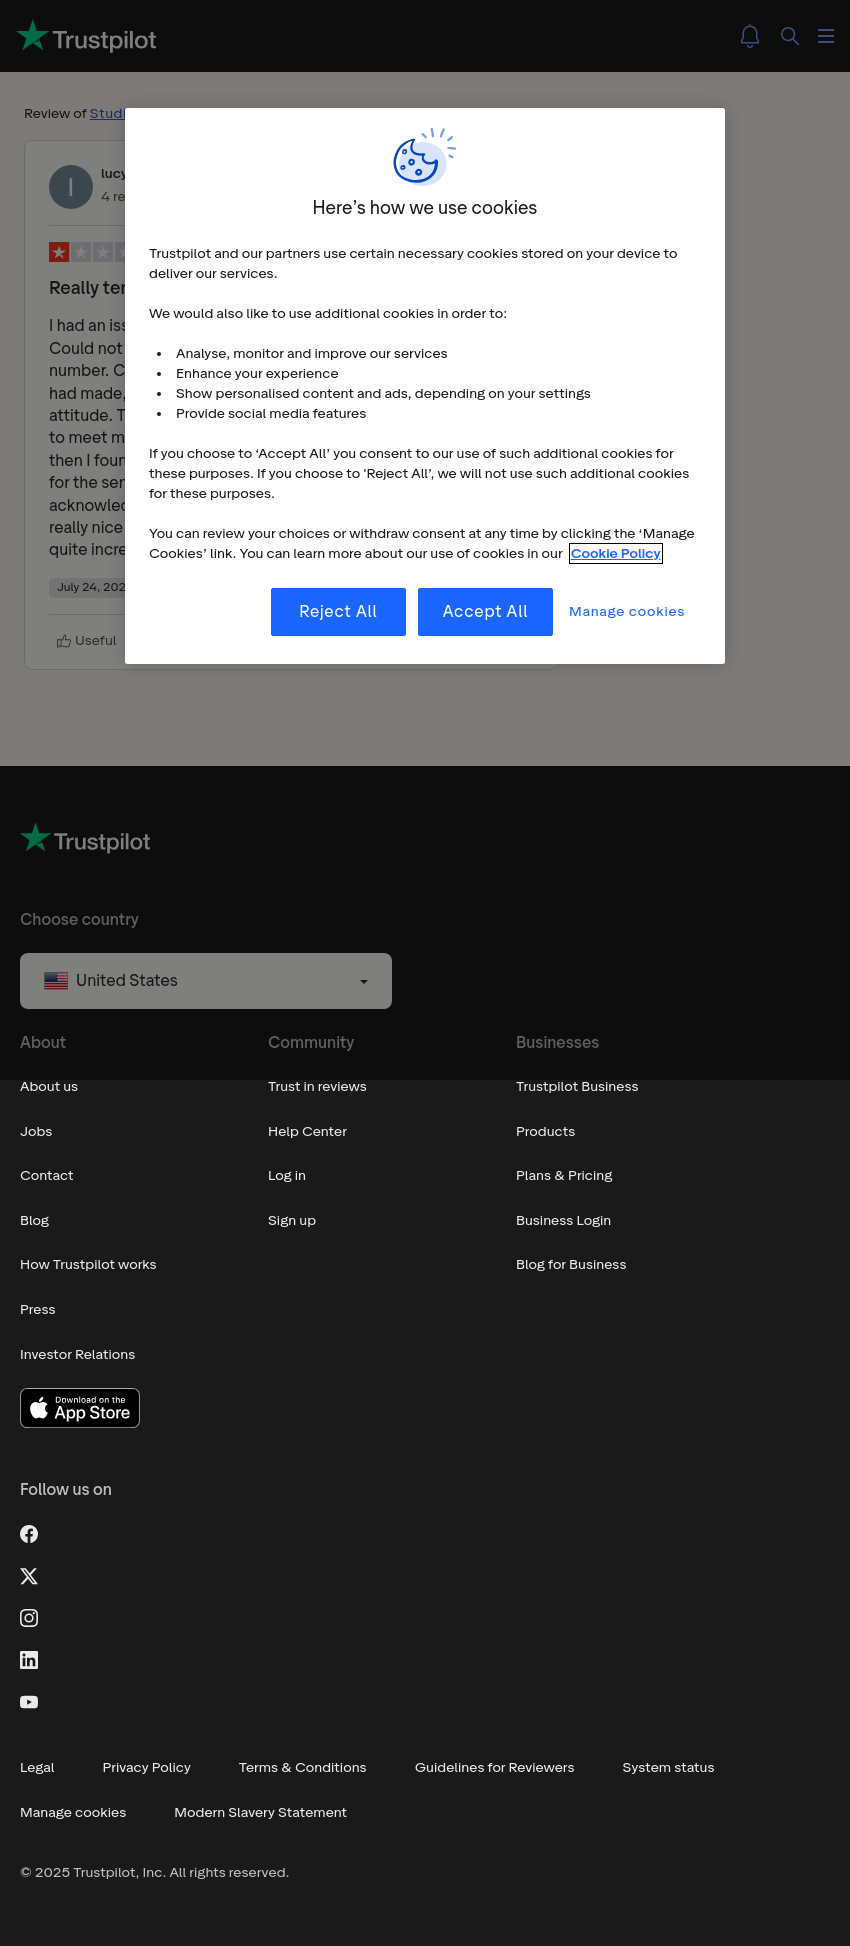Click the search magnifier icon
The width and height of the screenshot is (850, 1946).
click(x=790, y=36)
